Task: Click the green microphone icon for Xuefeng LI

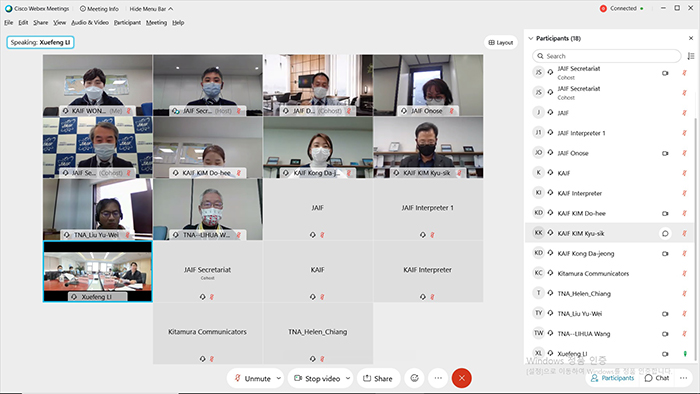Action: pos(685,354)
